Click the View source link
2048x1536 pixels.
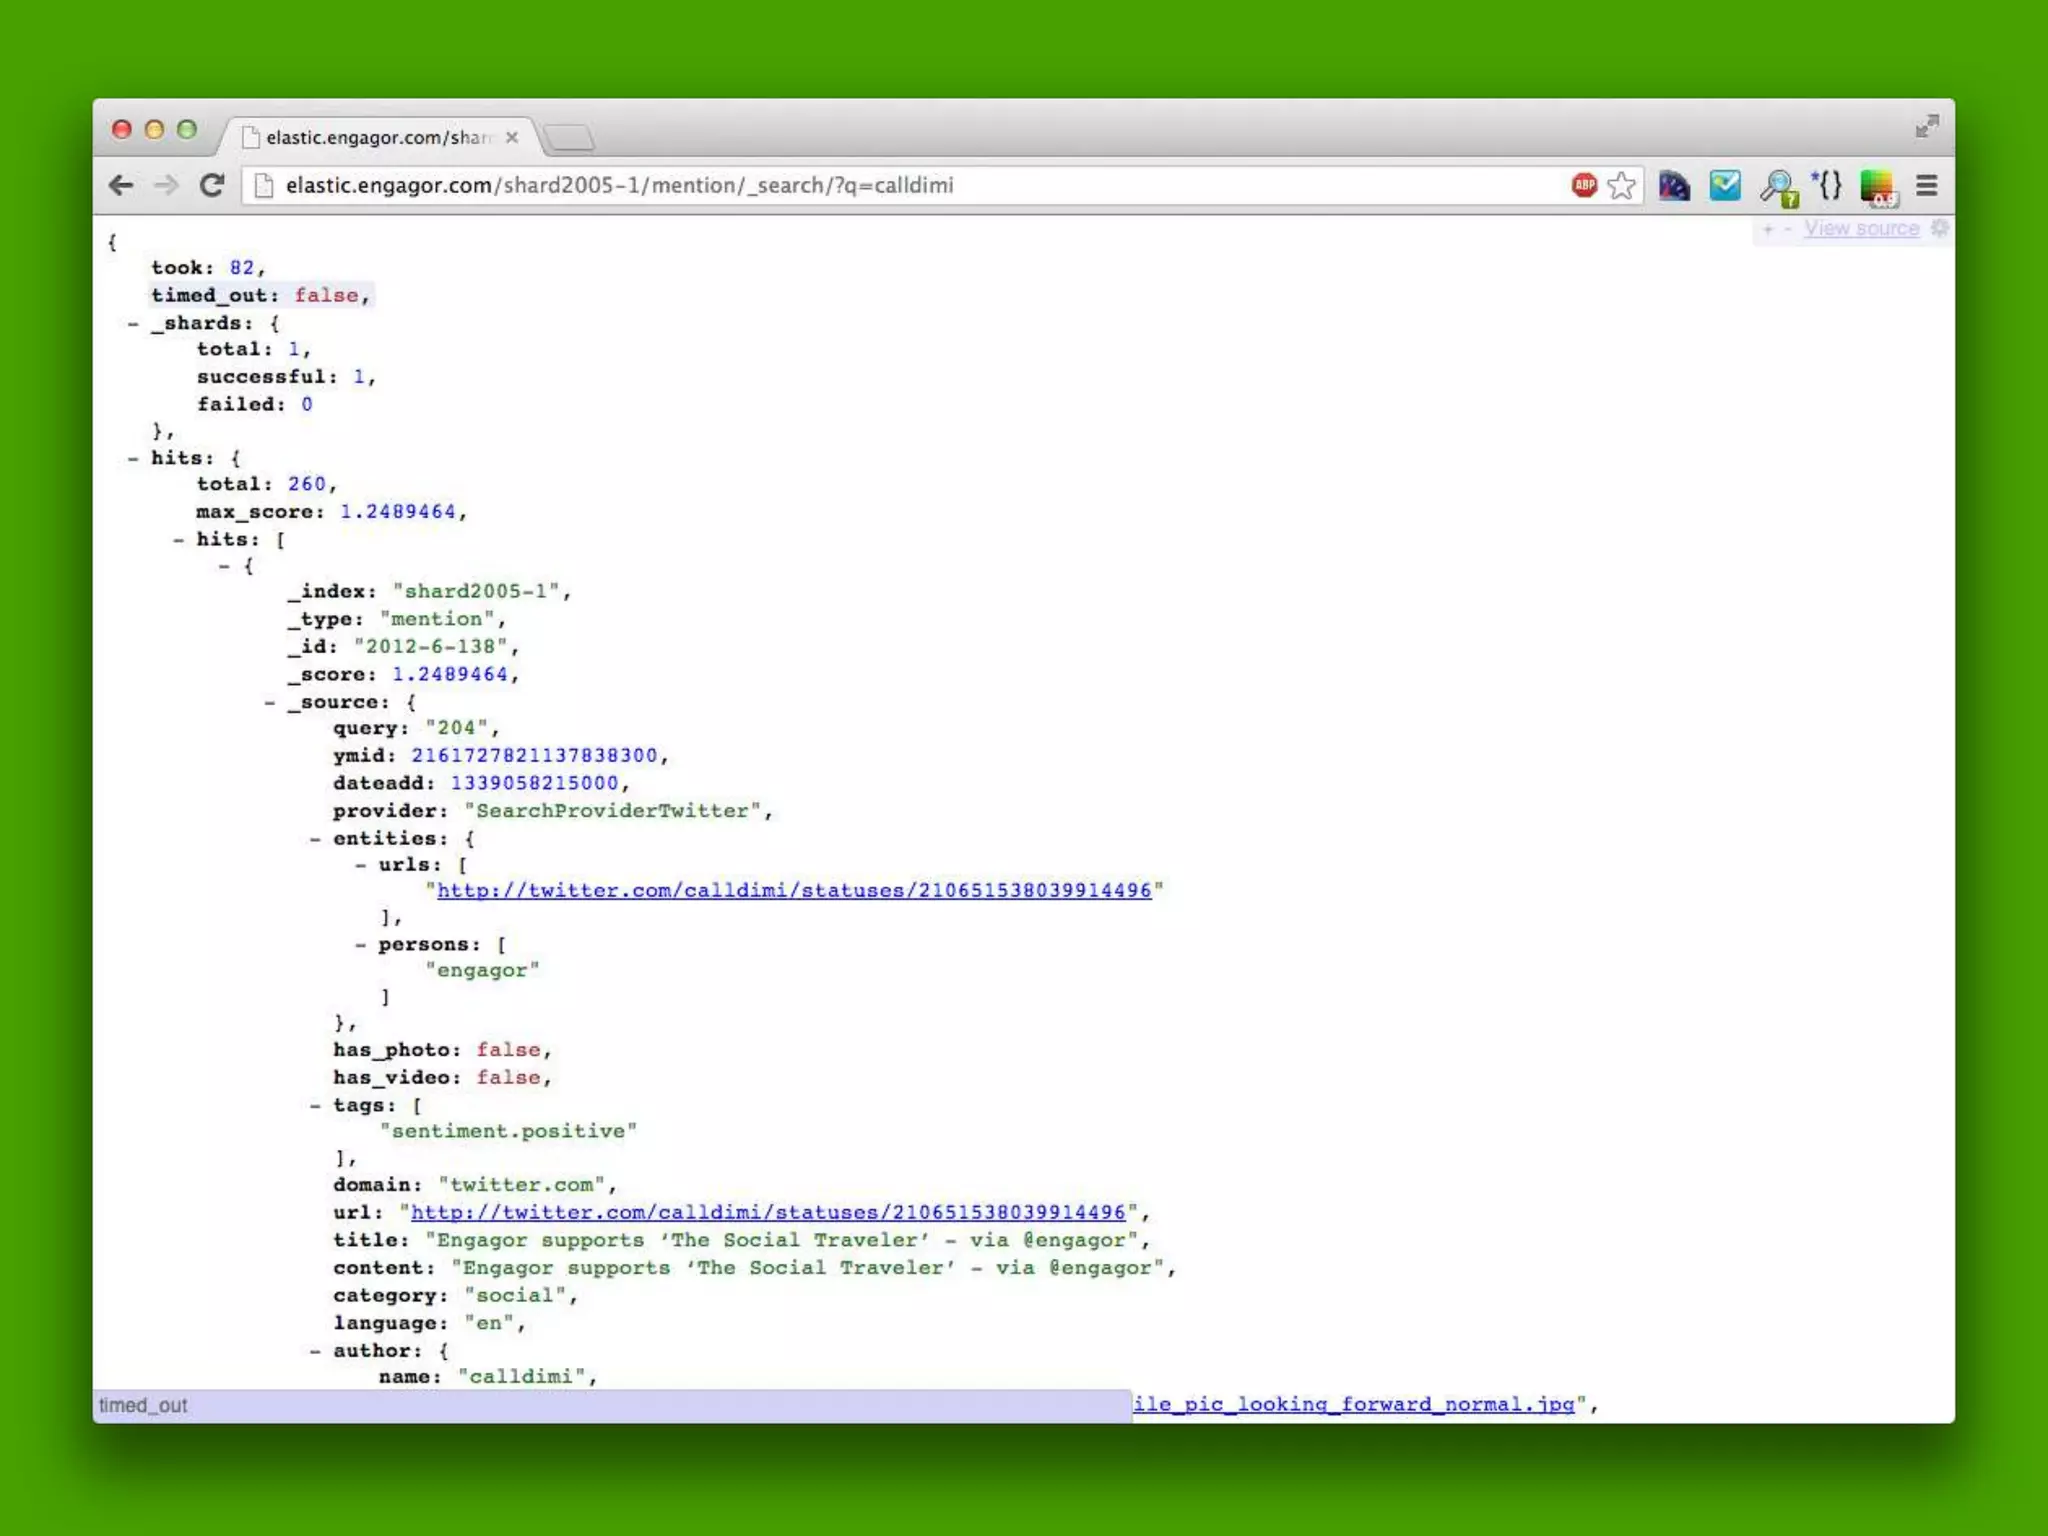point(1861,228)
